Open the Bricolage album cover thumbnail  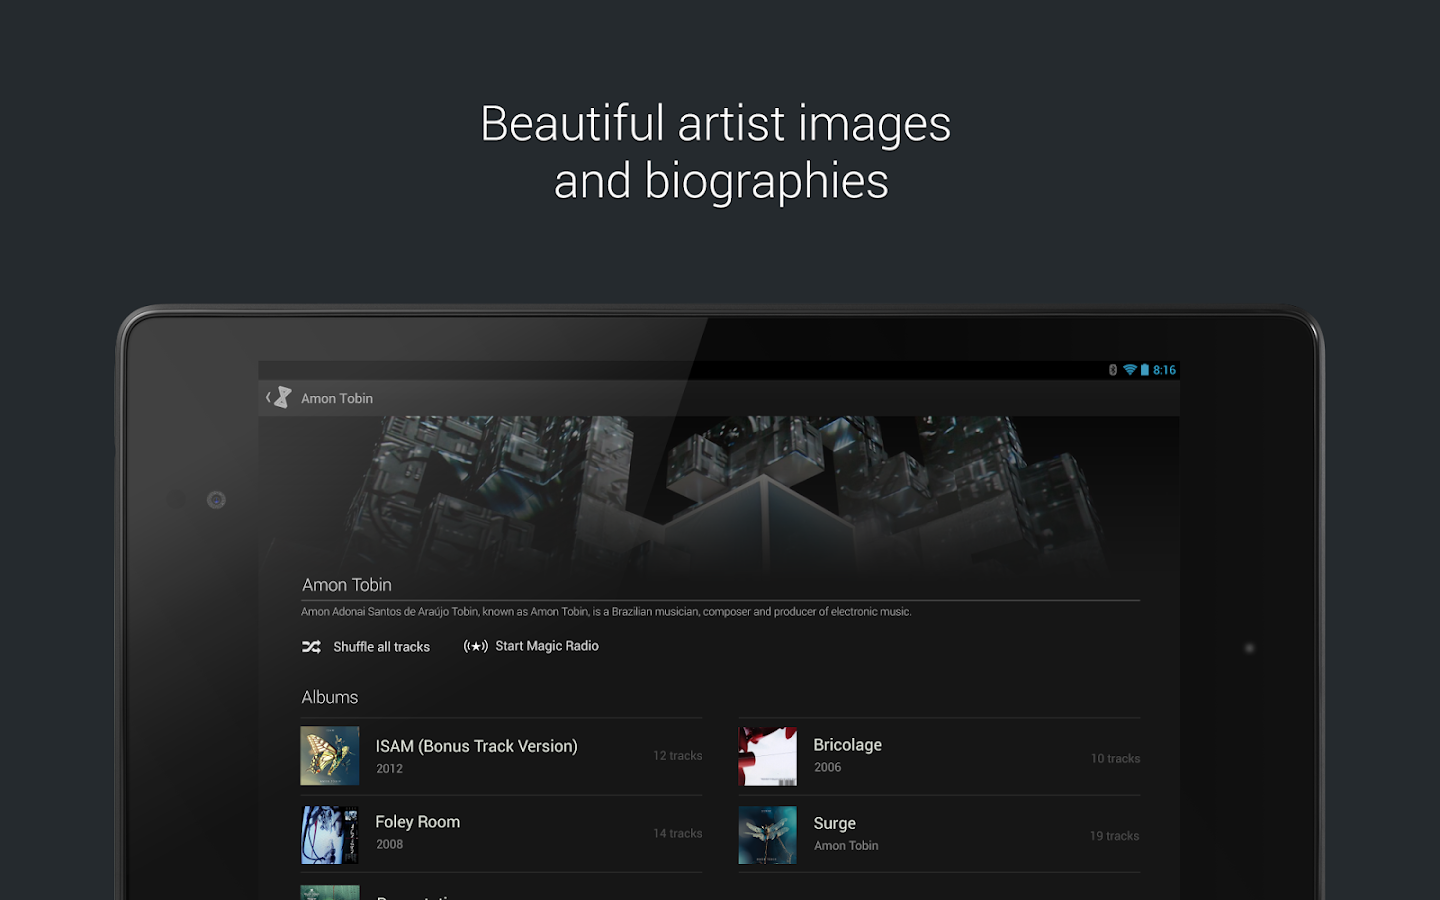tap(767, 757)
